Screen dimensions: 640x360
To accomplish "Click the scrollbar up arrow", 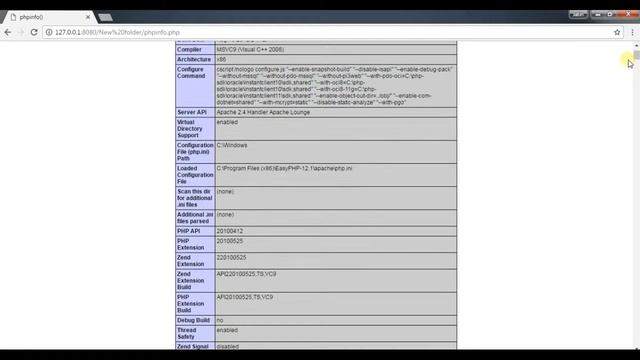I will tap(637, 45).
